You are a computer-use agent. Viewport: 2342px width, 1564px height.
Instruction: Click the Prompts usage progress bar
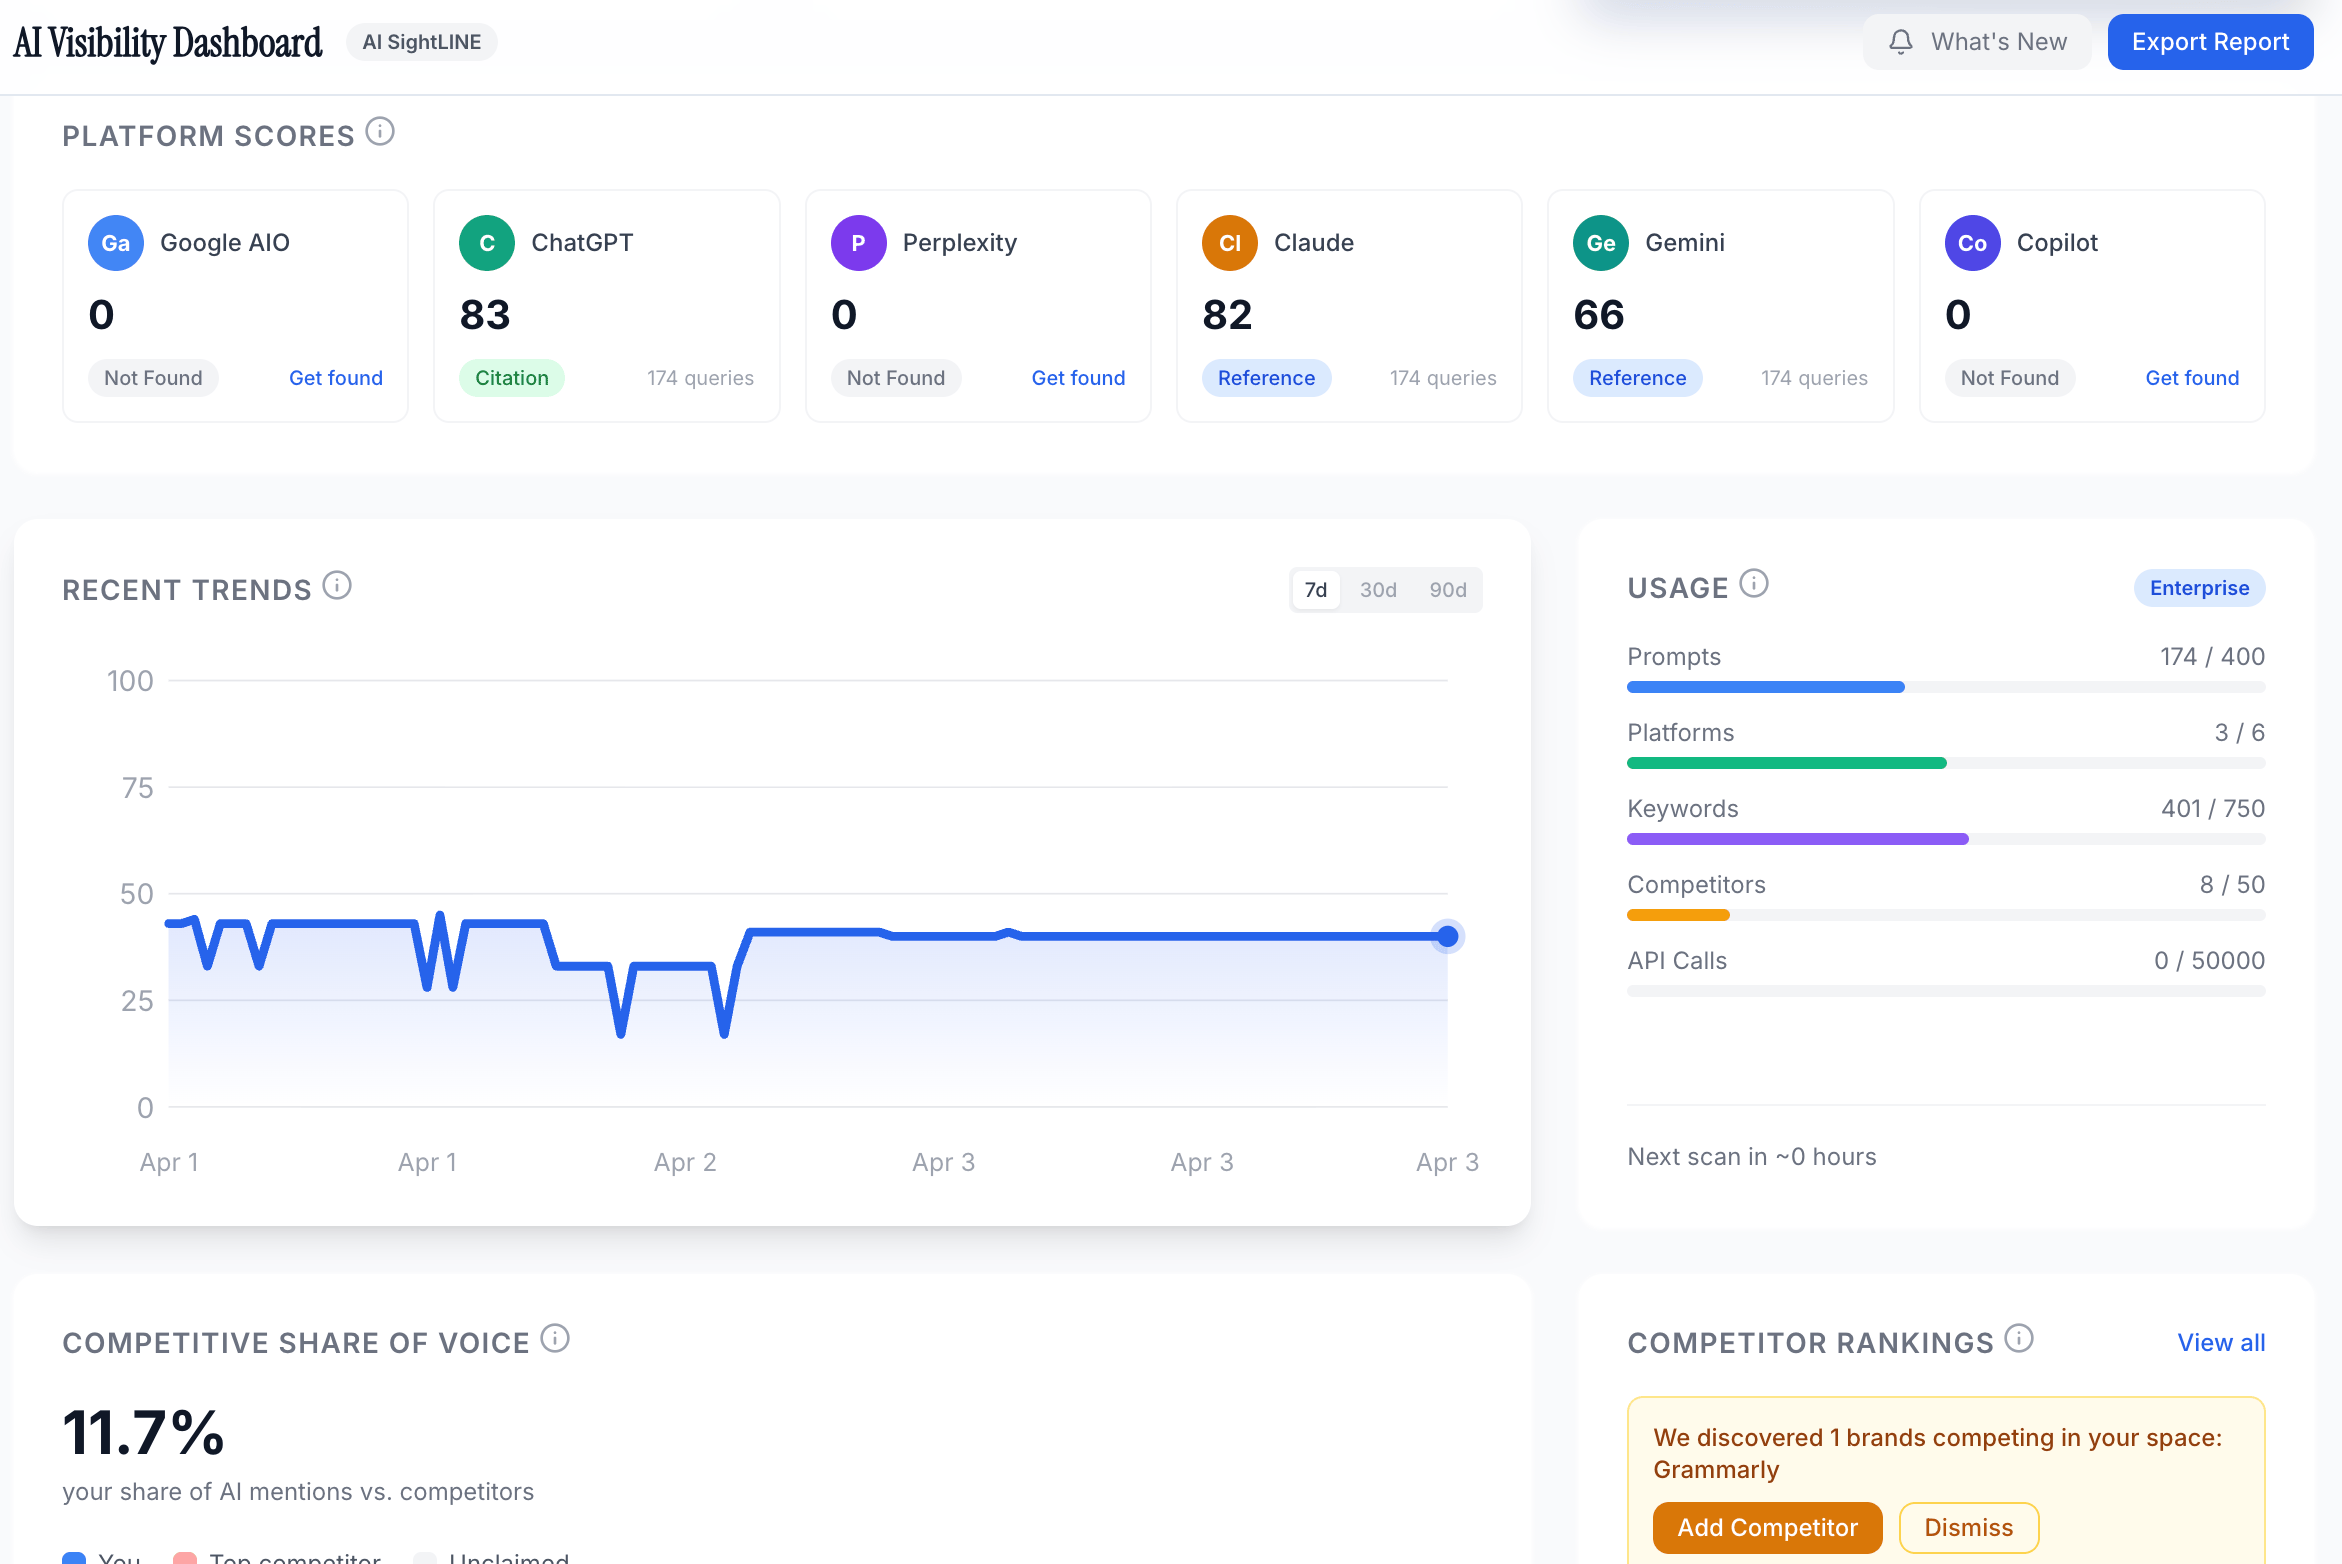click(x=1945, y=687)
